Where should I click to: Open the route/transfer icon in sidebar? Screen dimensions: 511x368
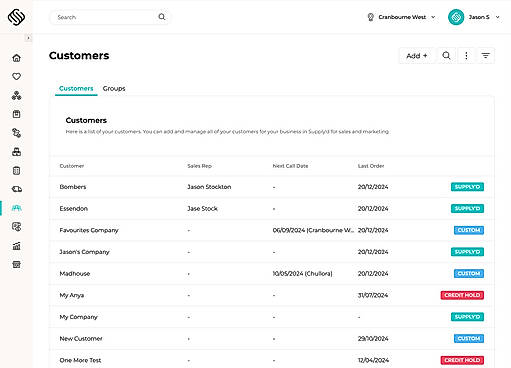(x=16, y=133)
